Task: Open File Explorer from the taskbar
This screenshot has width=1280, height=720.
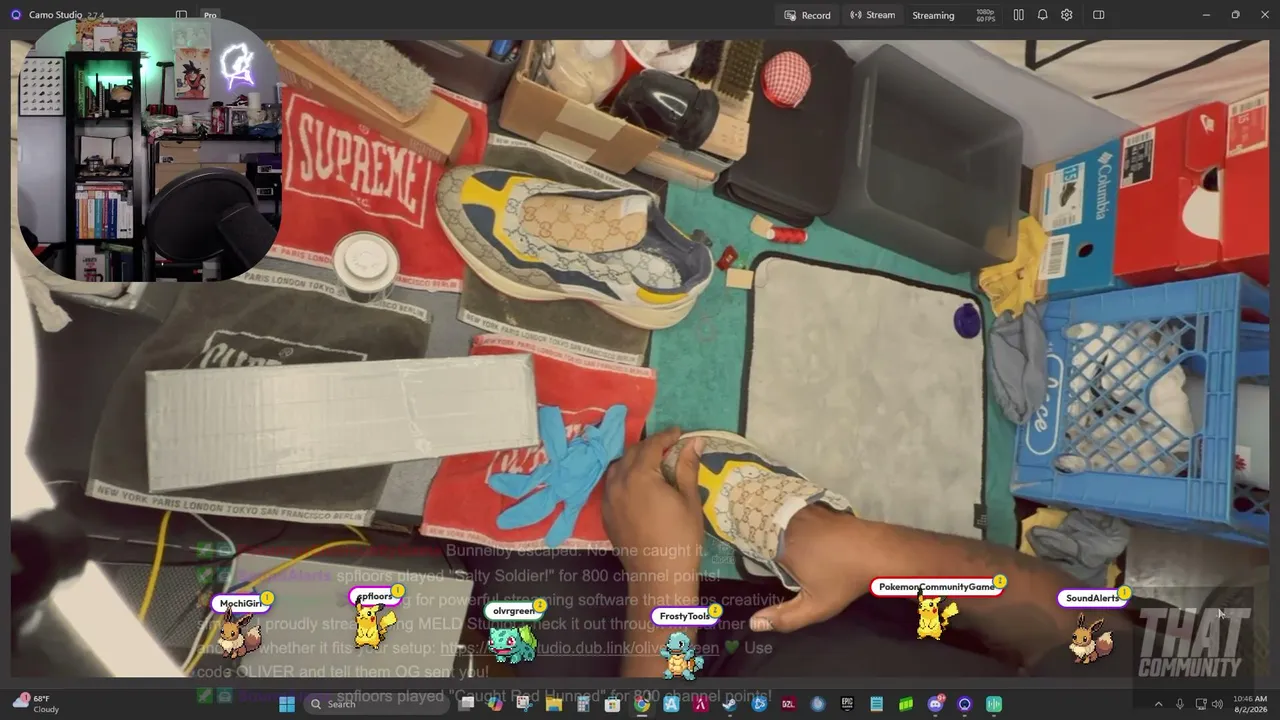Action: point(553,704)
